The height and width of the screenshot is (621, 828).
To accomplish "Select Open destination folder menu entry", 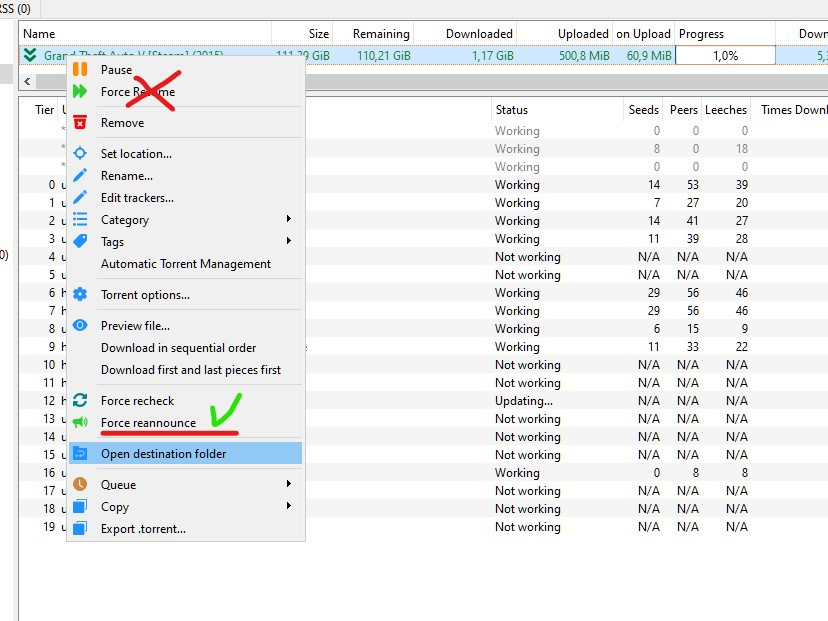I will [x=163, y=454].
